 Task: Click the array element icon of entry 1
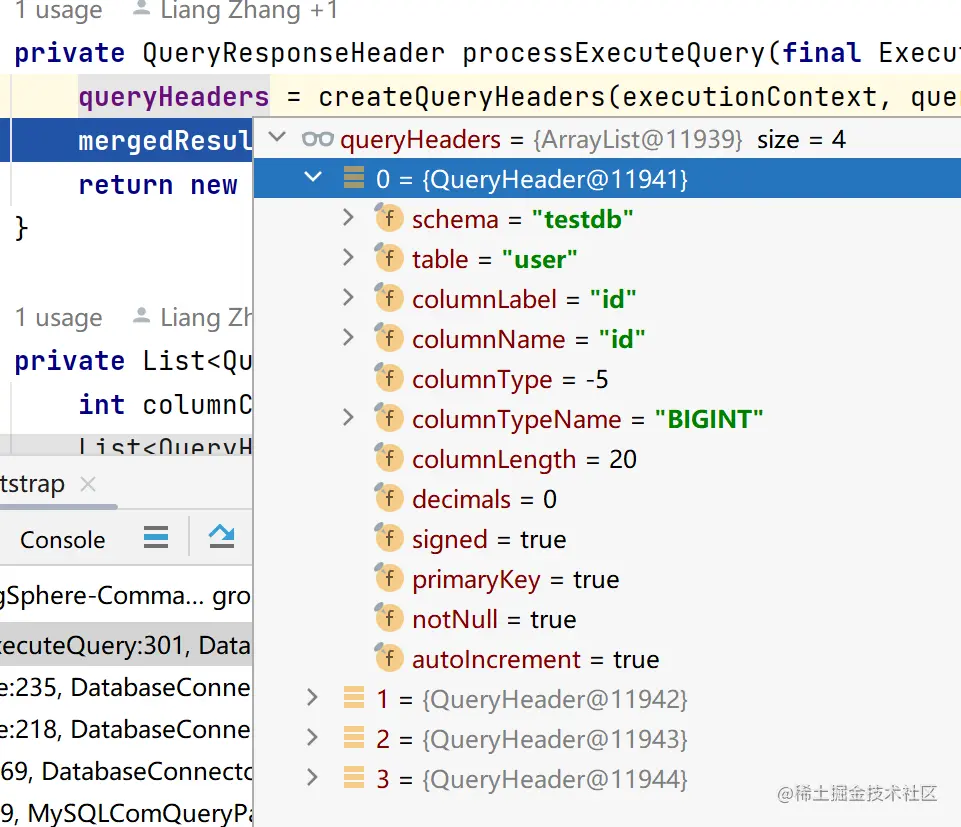354,698
